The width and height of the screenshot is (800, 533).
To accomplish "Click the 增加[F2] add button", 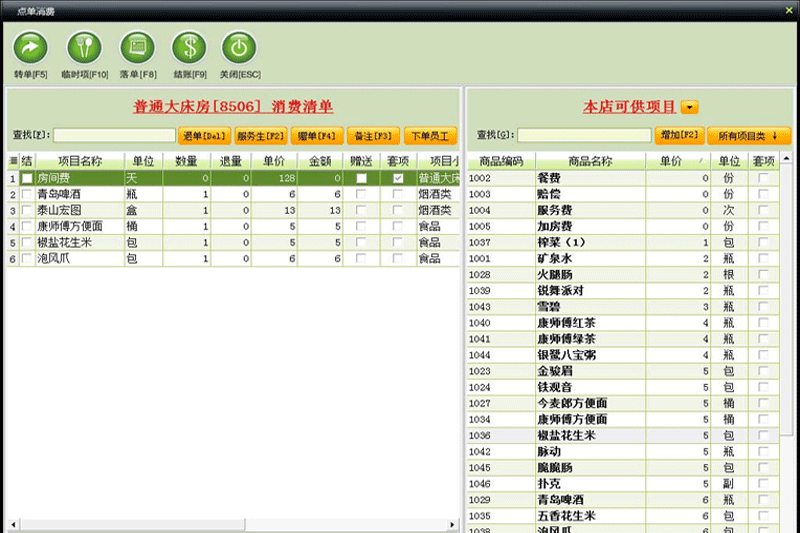I will 680,135.
